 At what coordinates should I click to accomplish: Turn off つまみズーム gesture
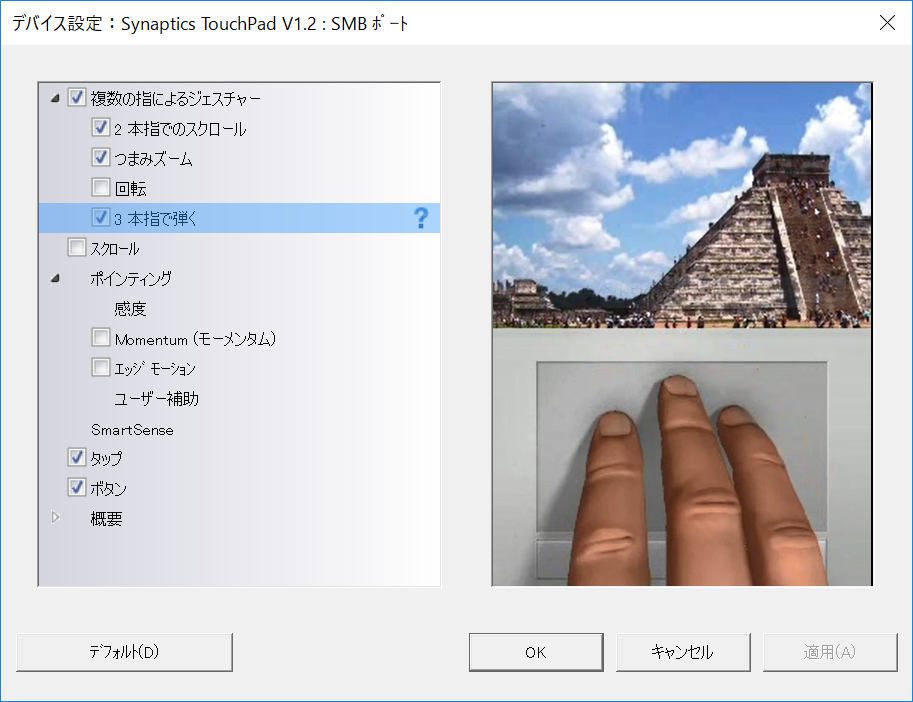[x=100, y=157]
